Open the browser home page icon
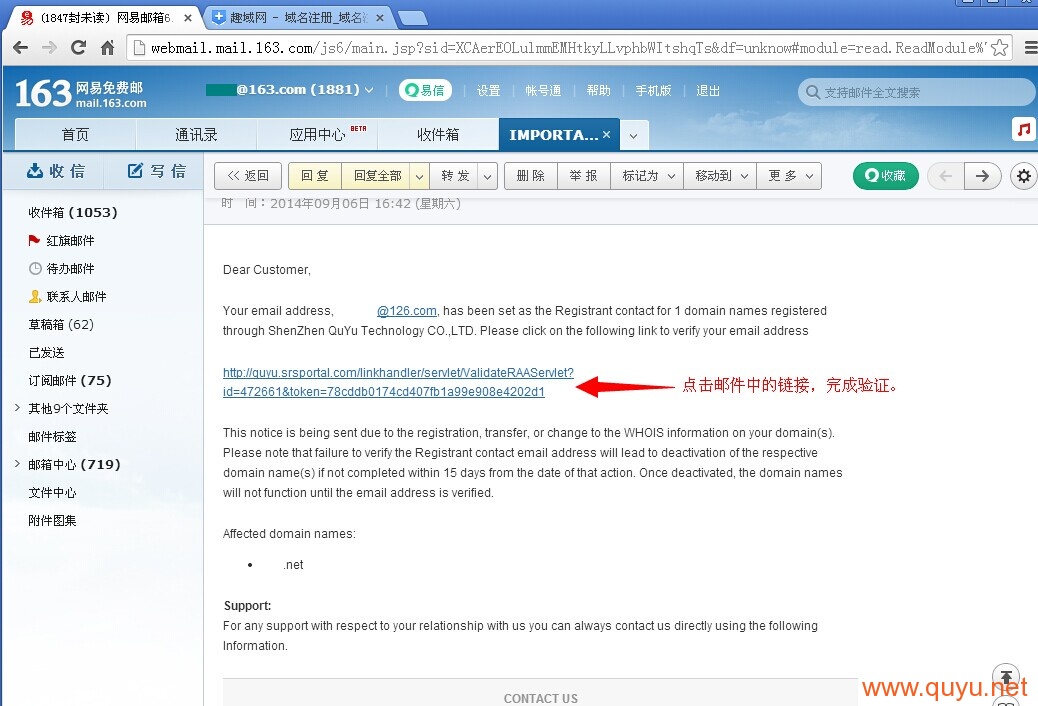This screenshot has height=706, width=1038. point(107,48)
